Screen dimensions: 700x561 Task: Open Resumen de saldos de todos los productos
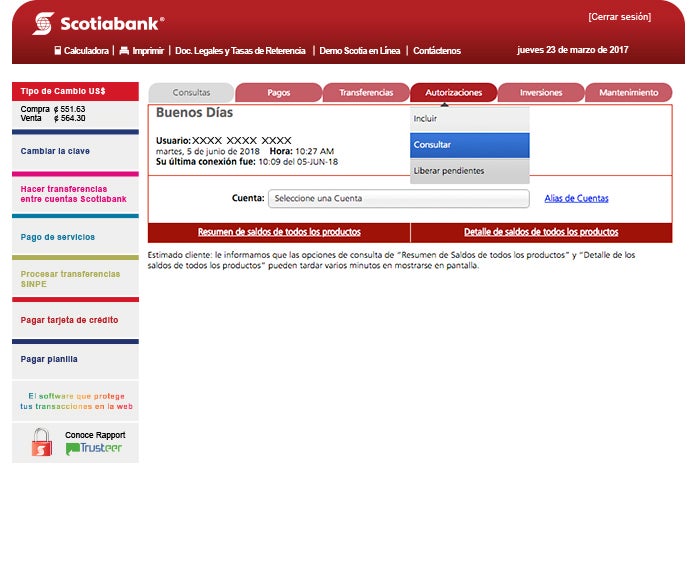pyautogui.click(x=279, y=232)
